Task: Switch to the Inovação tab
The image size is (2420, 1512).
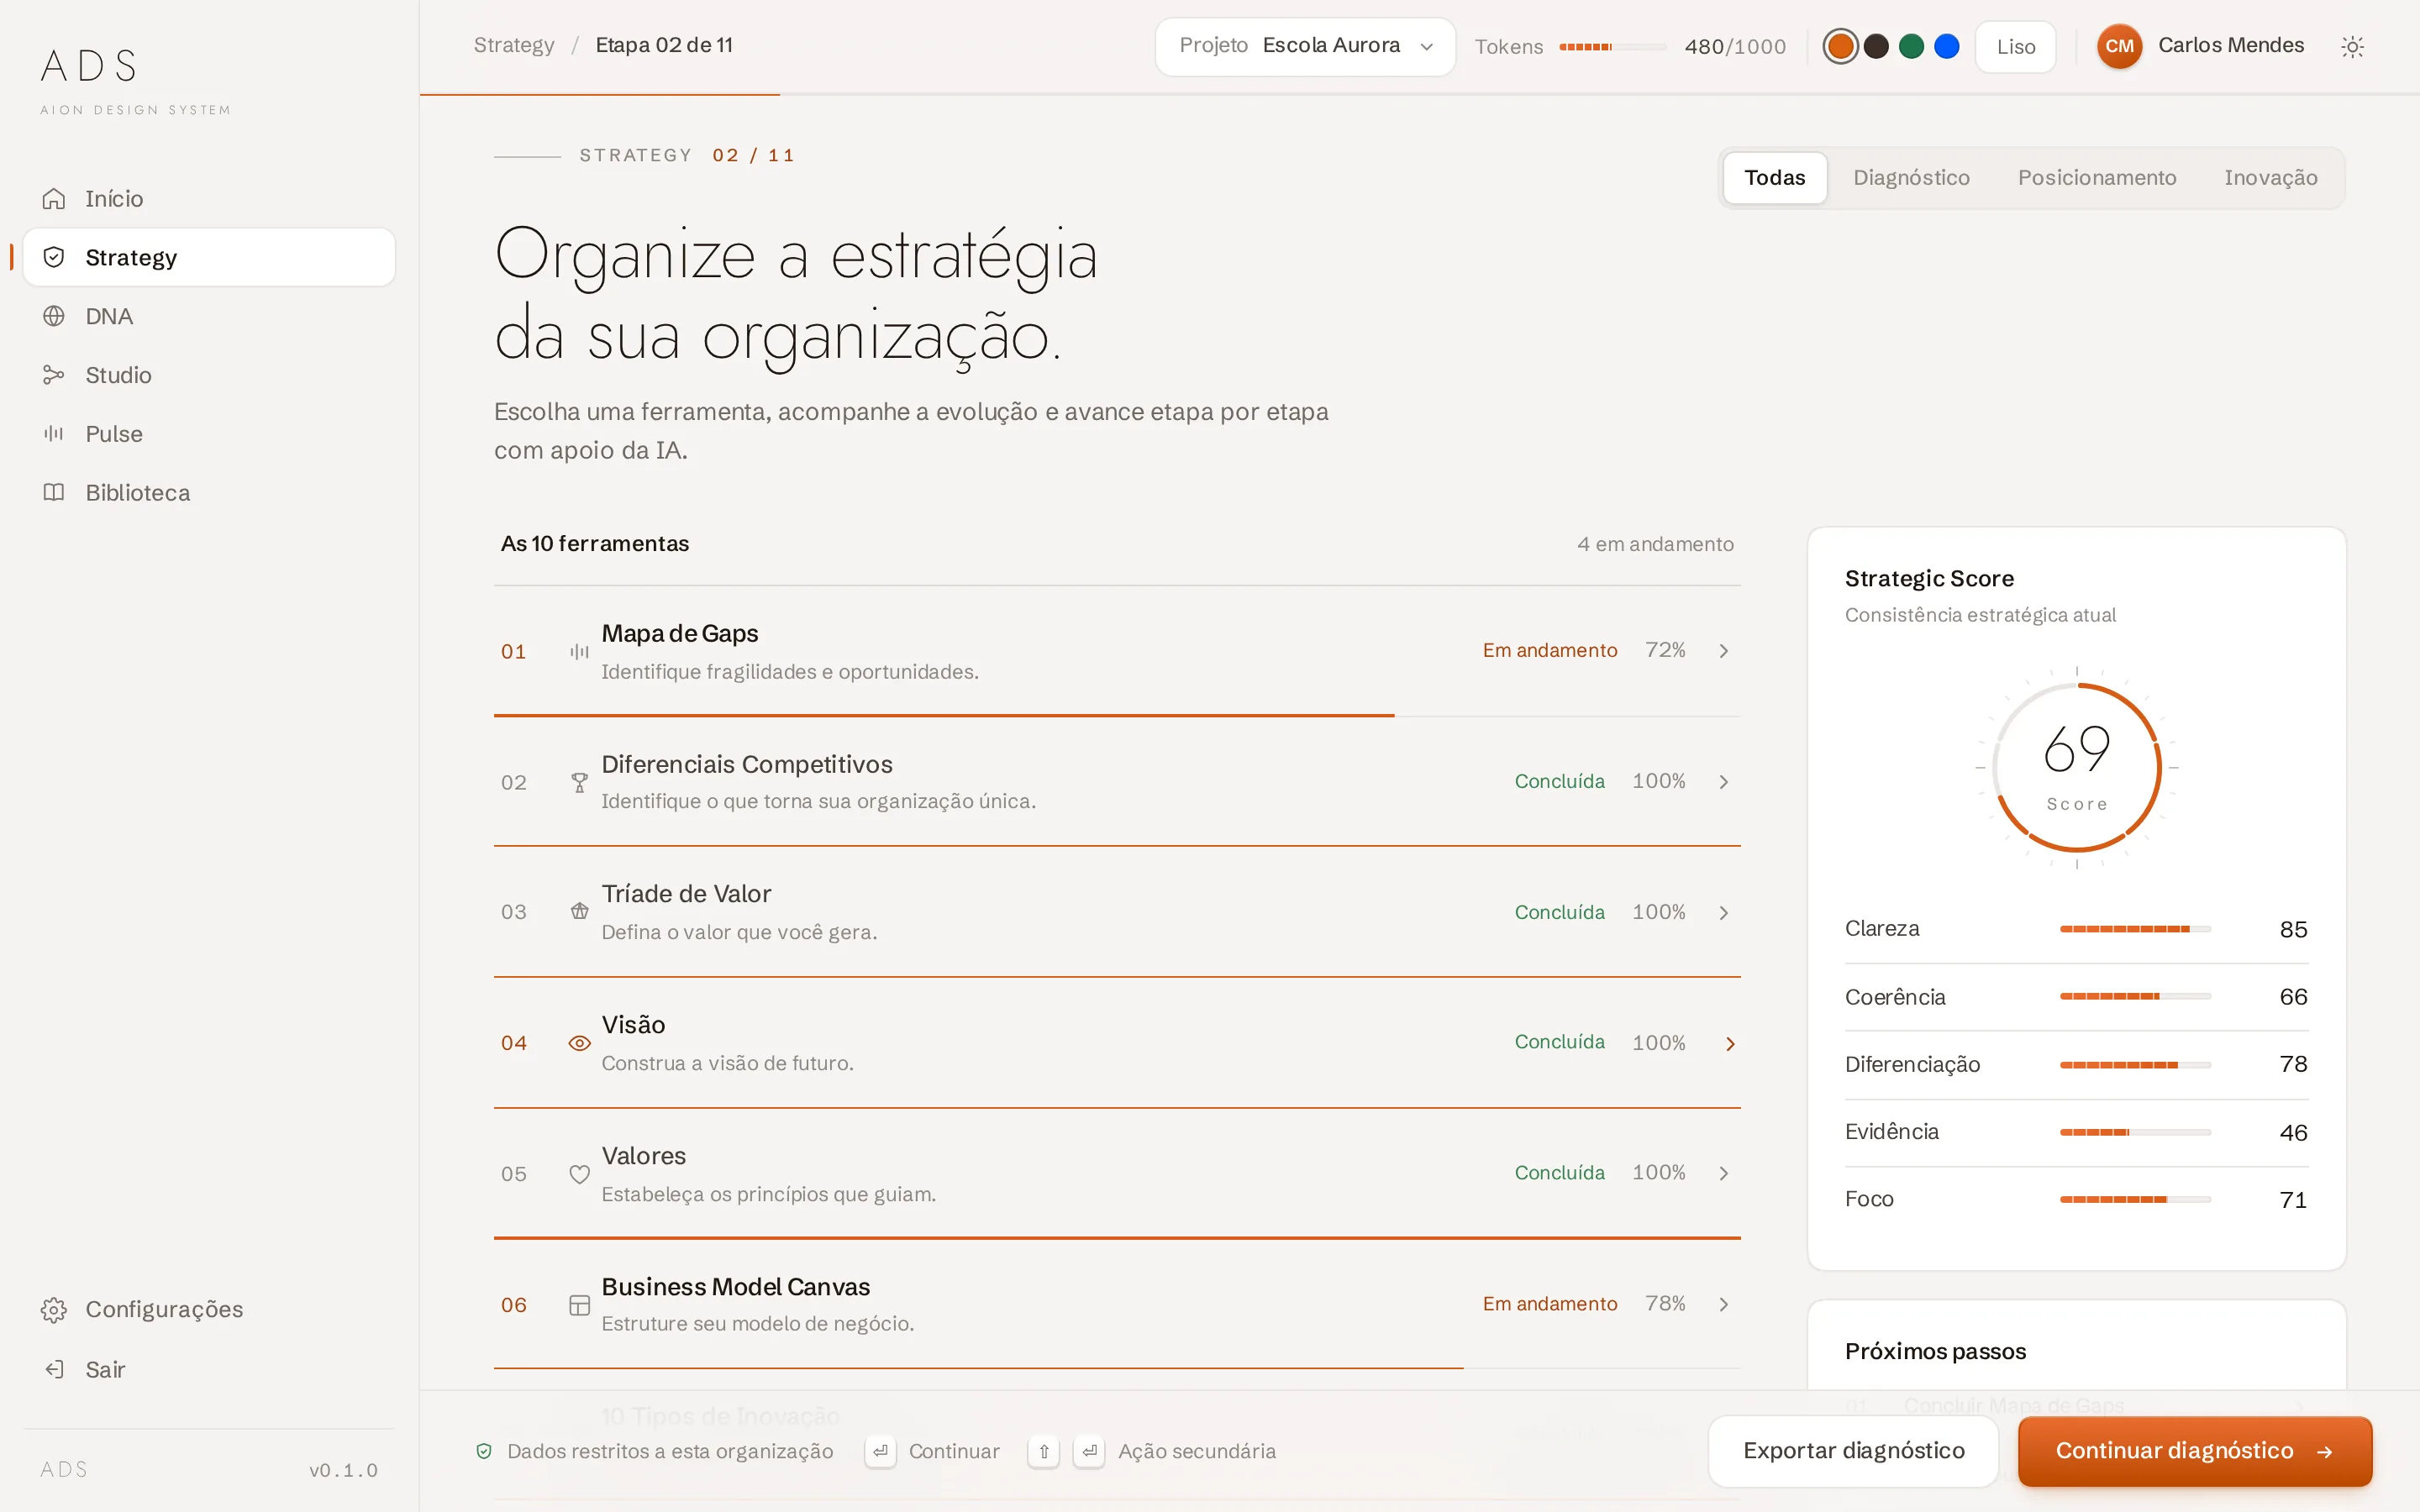Action: tap(2270, 178)
